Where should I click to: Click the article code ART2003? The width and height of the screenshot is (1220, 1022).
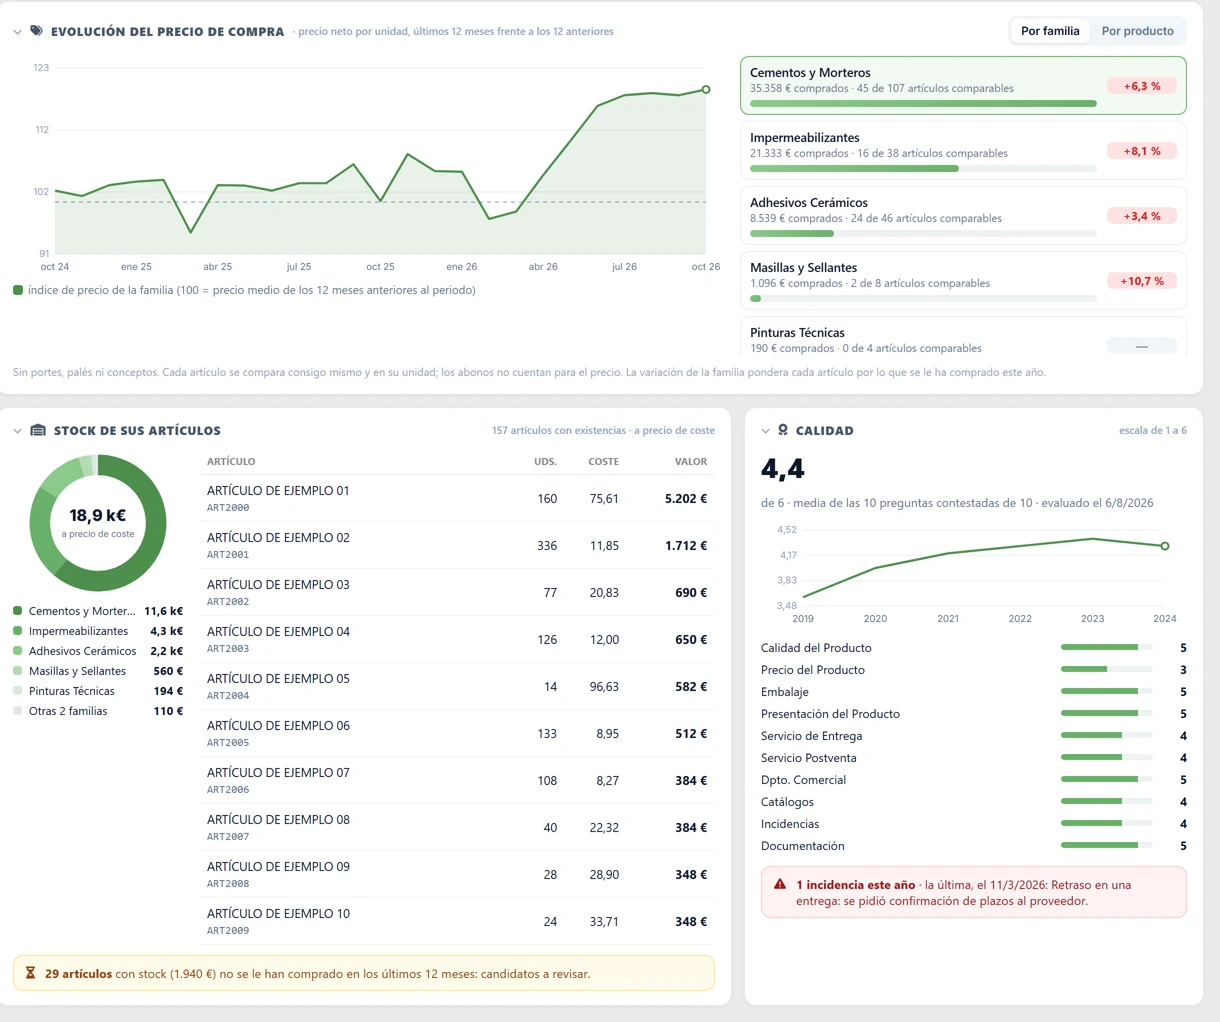pos(228,649)
